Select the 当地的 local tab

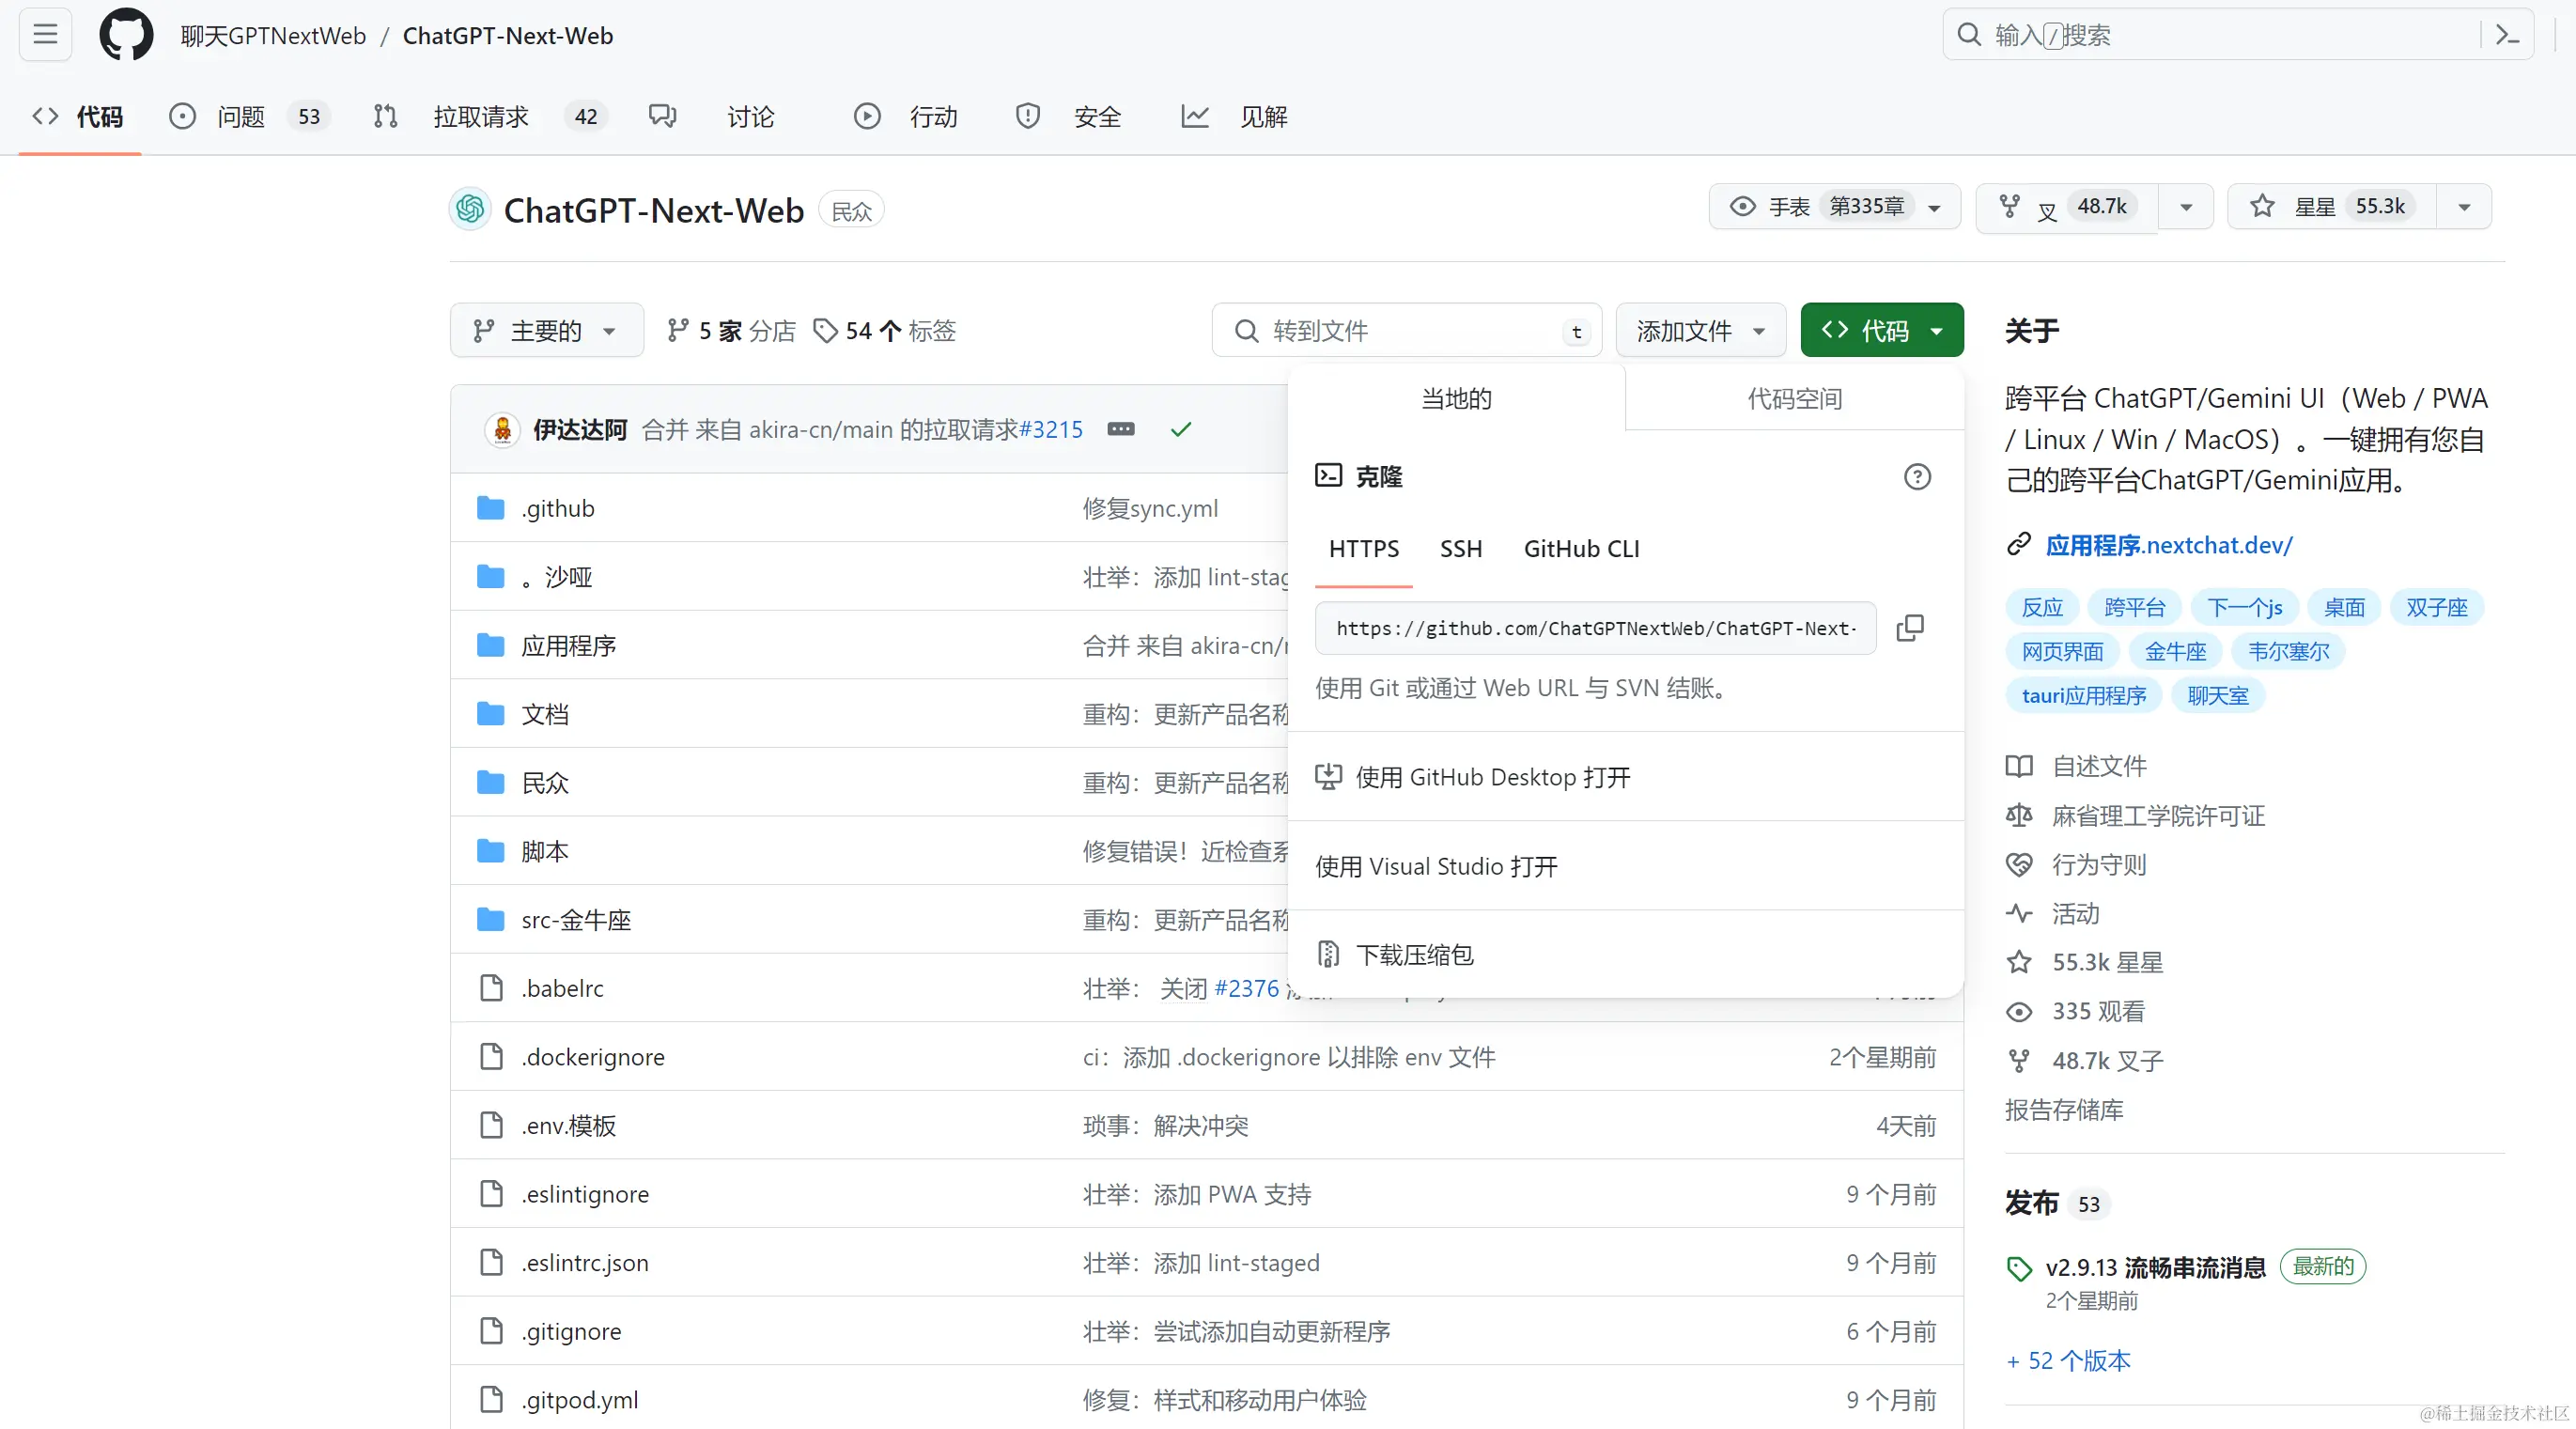[x=1456, y=398]
